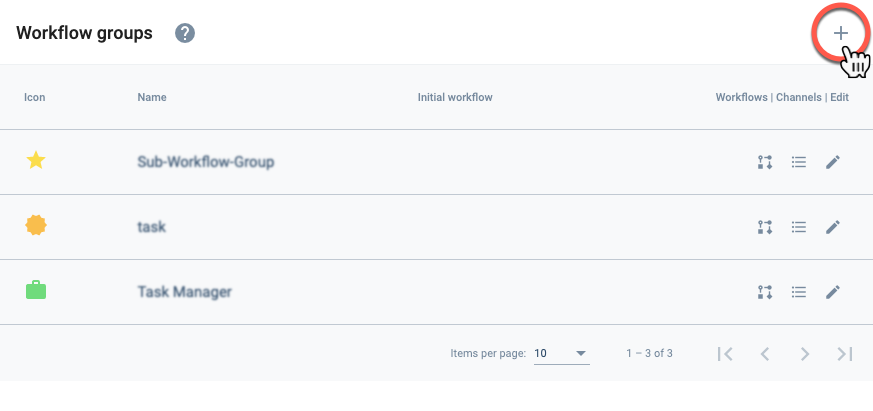Viewport: 873px width, 411px height.
Task: Open channels list of Task Manager group
Action: [x=799, y=292]
